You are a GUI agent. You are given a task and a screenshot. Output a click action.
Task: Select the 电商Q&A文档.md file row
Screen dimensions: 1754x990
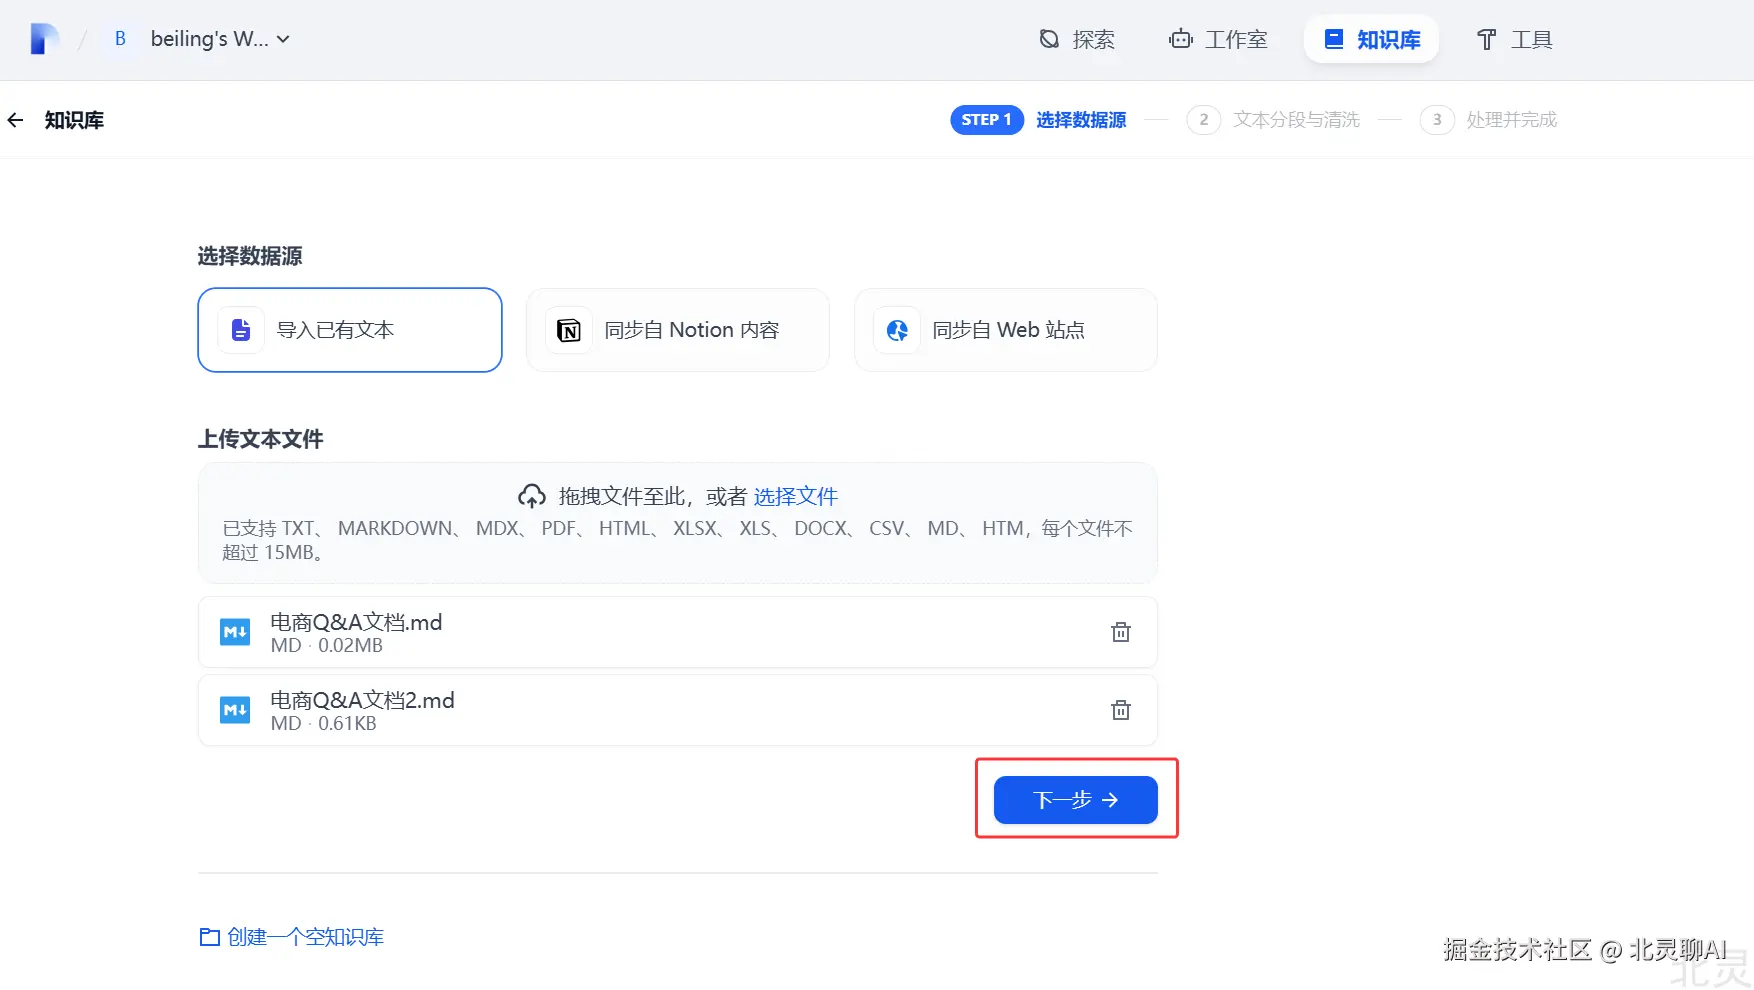pos(678,632)
